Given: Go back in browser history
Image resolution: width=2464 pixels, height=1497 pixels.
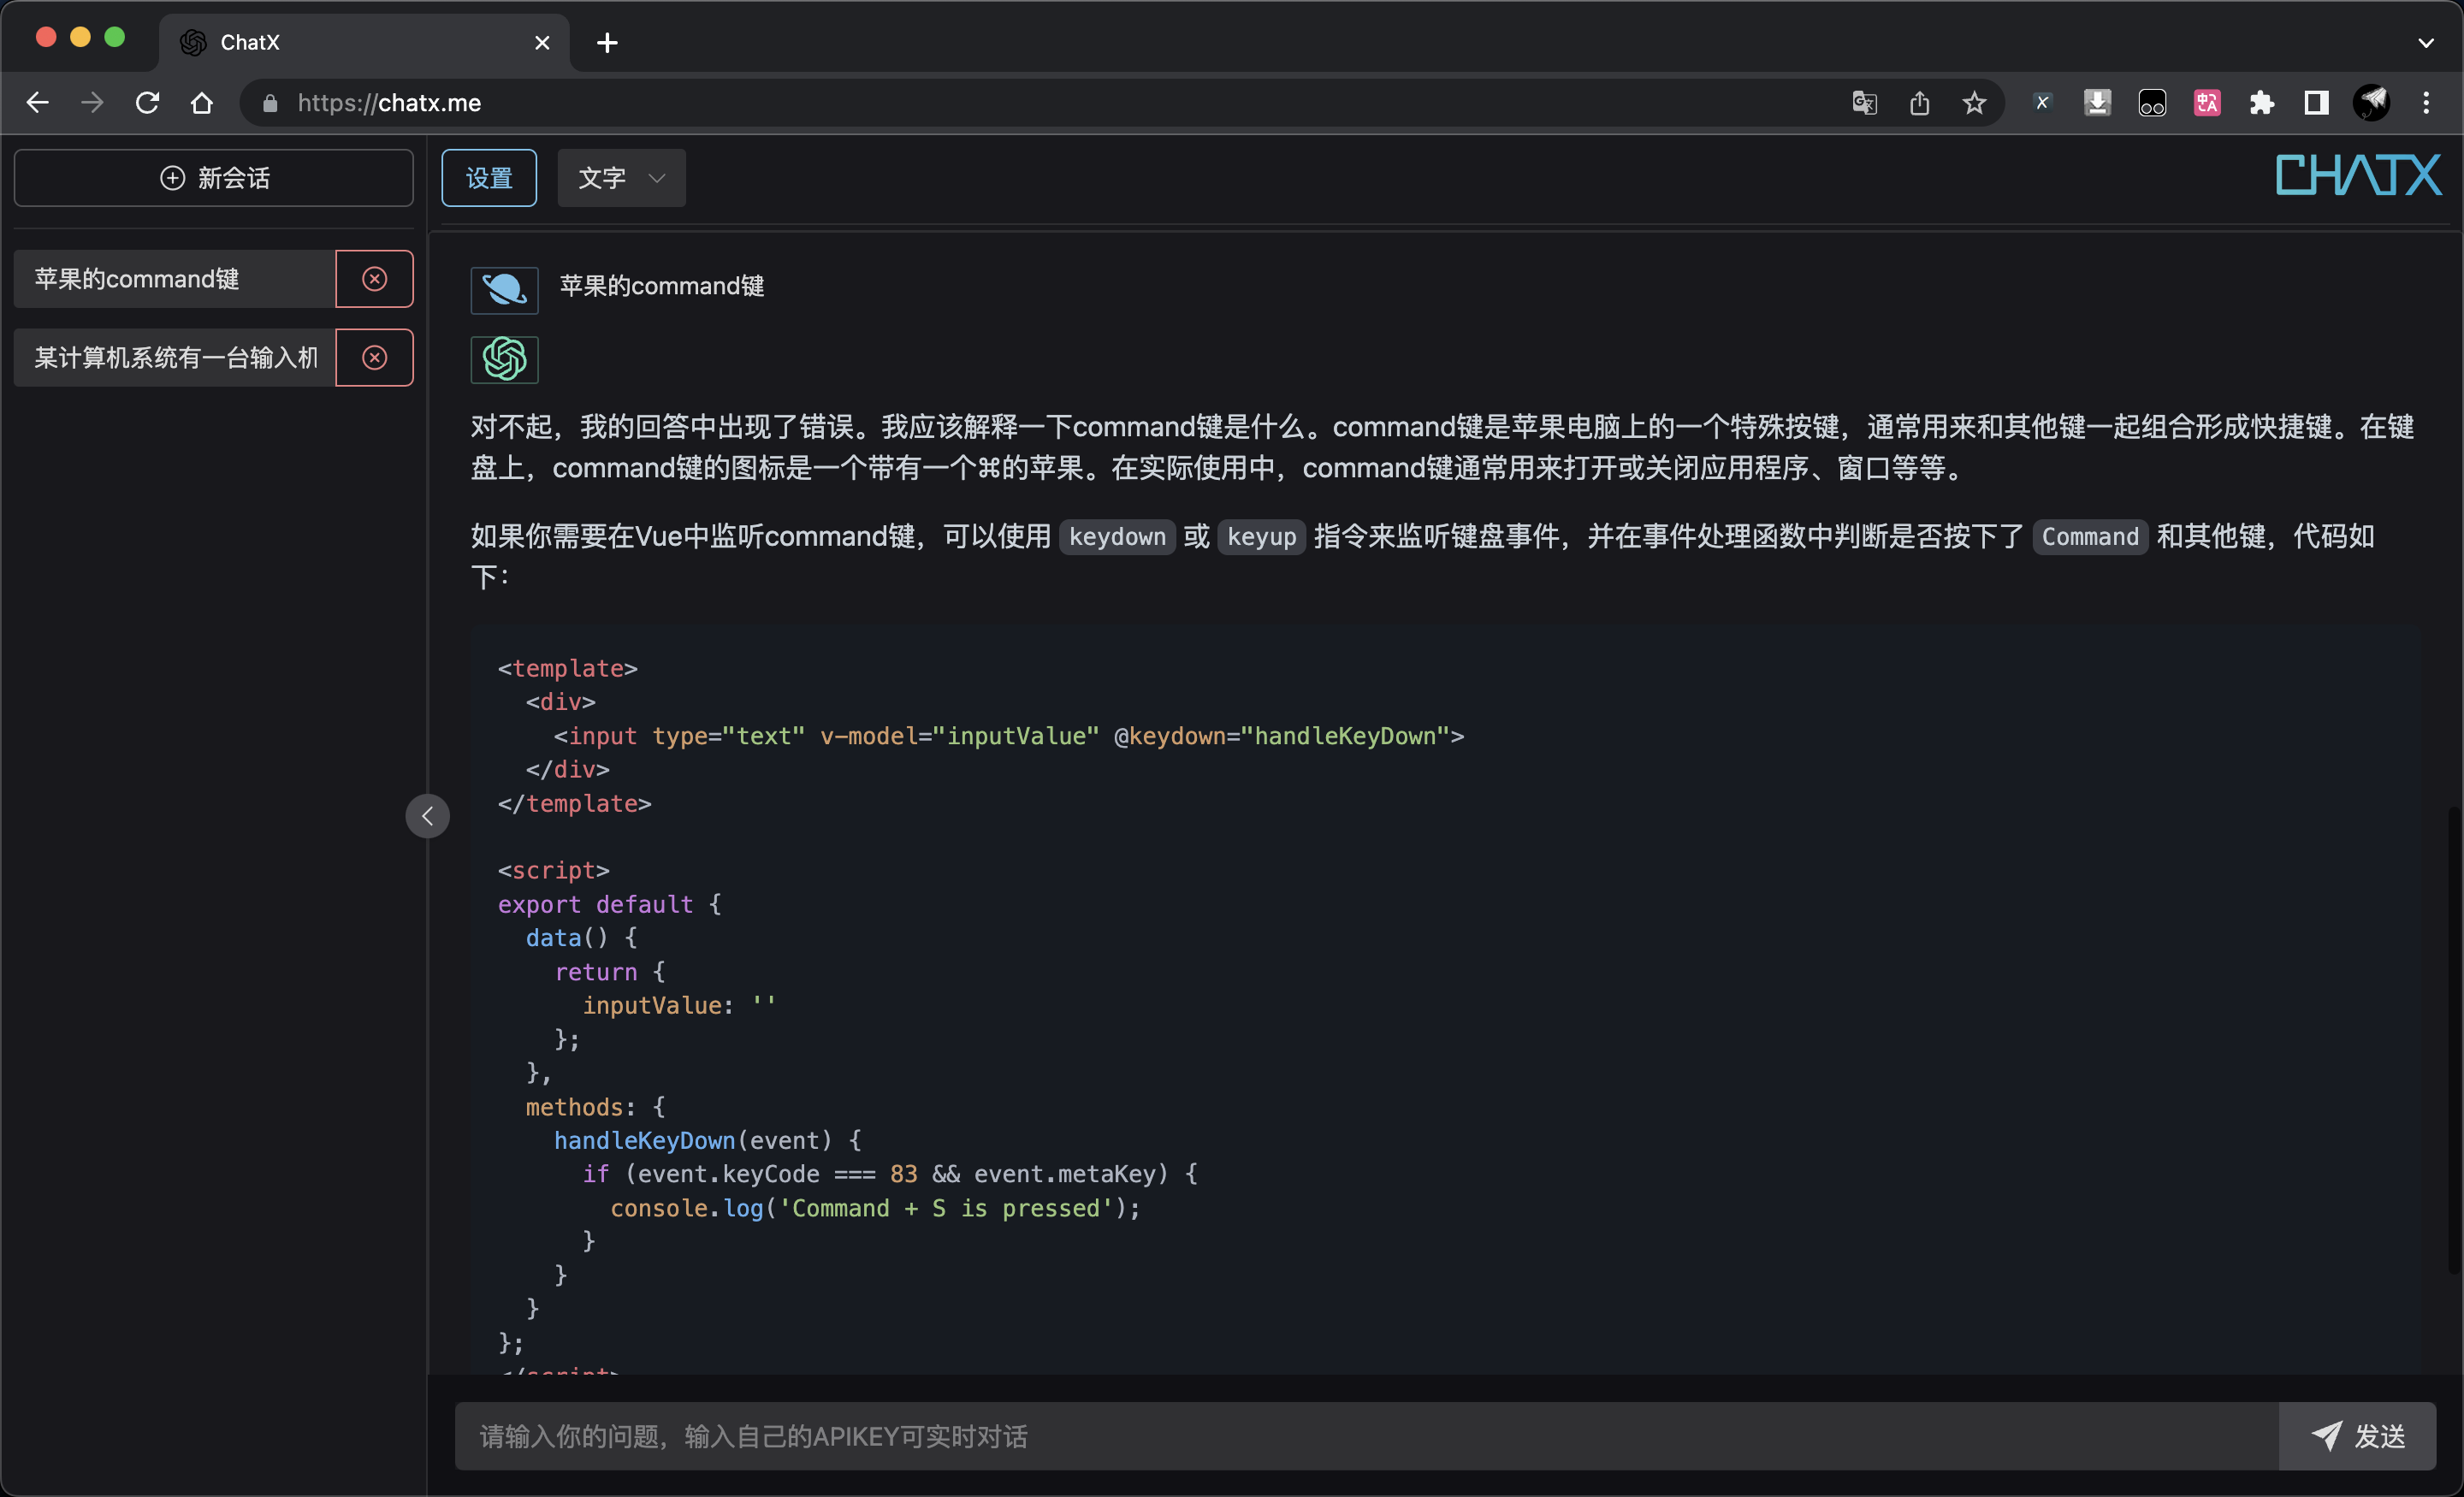Looking at the screenshot, I should pyautogui.click(x=37, y=103).
